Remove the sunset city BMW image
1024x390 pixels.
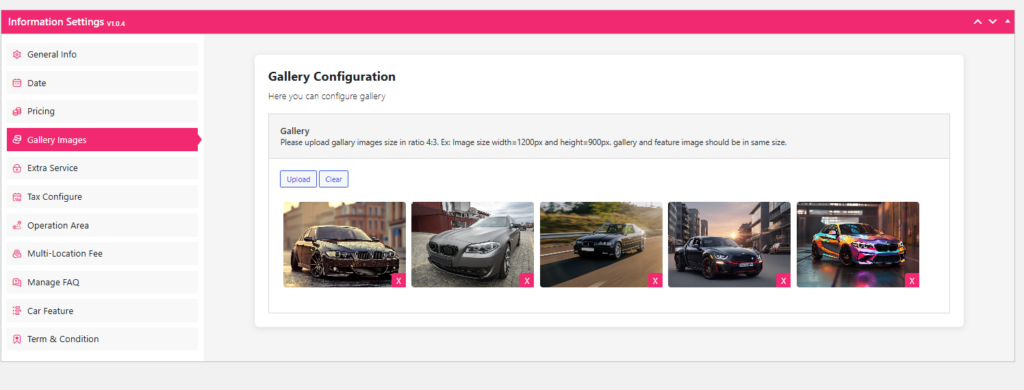(784, 280)
